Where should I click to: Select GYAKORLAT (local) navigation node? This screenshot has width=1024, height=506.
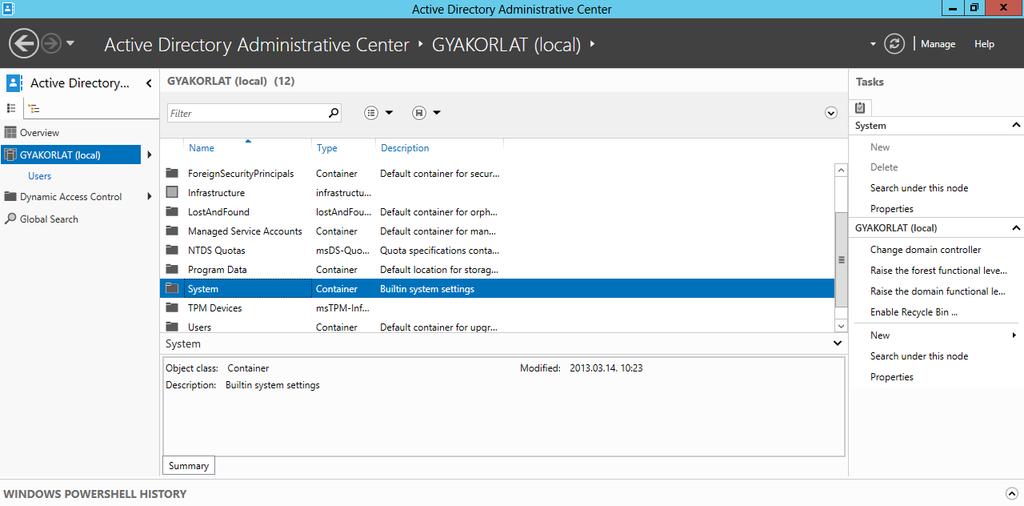(71, 155)
